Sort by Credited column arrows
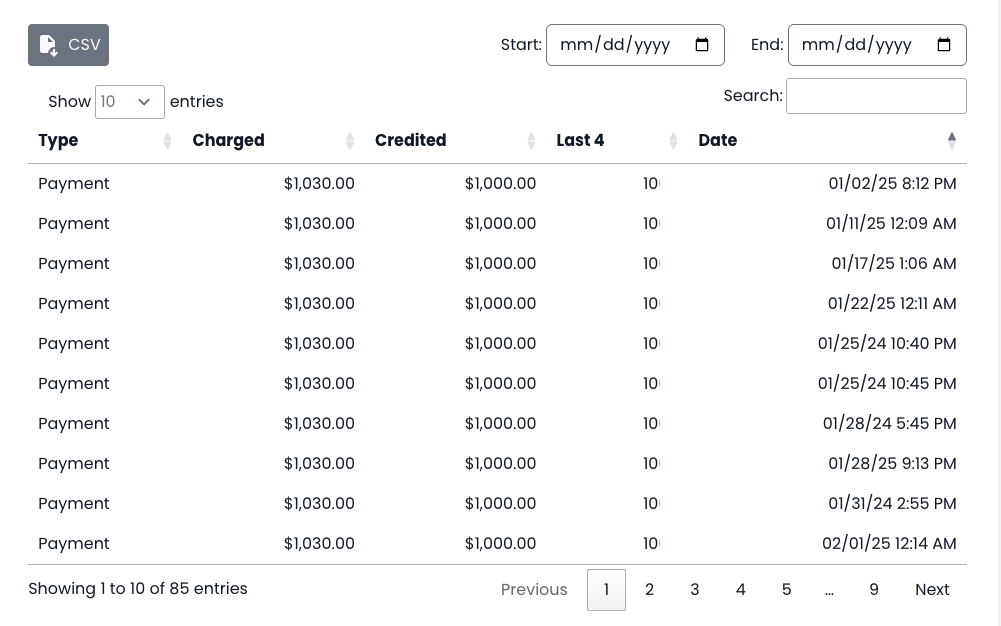The image size is (1001, 626). pyautogui.click(x=531, y=141)
